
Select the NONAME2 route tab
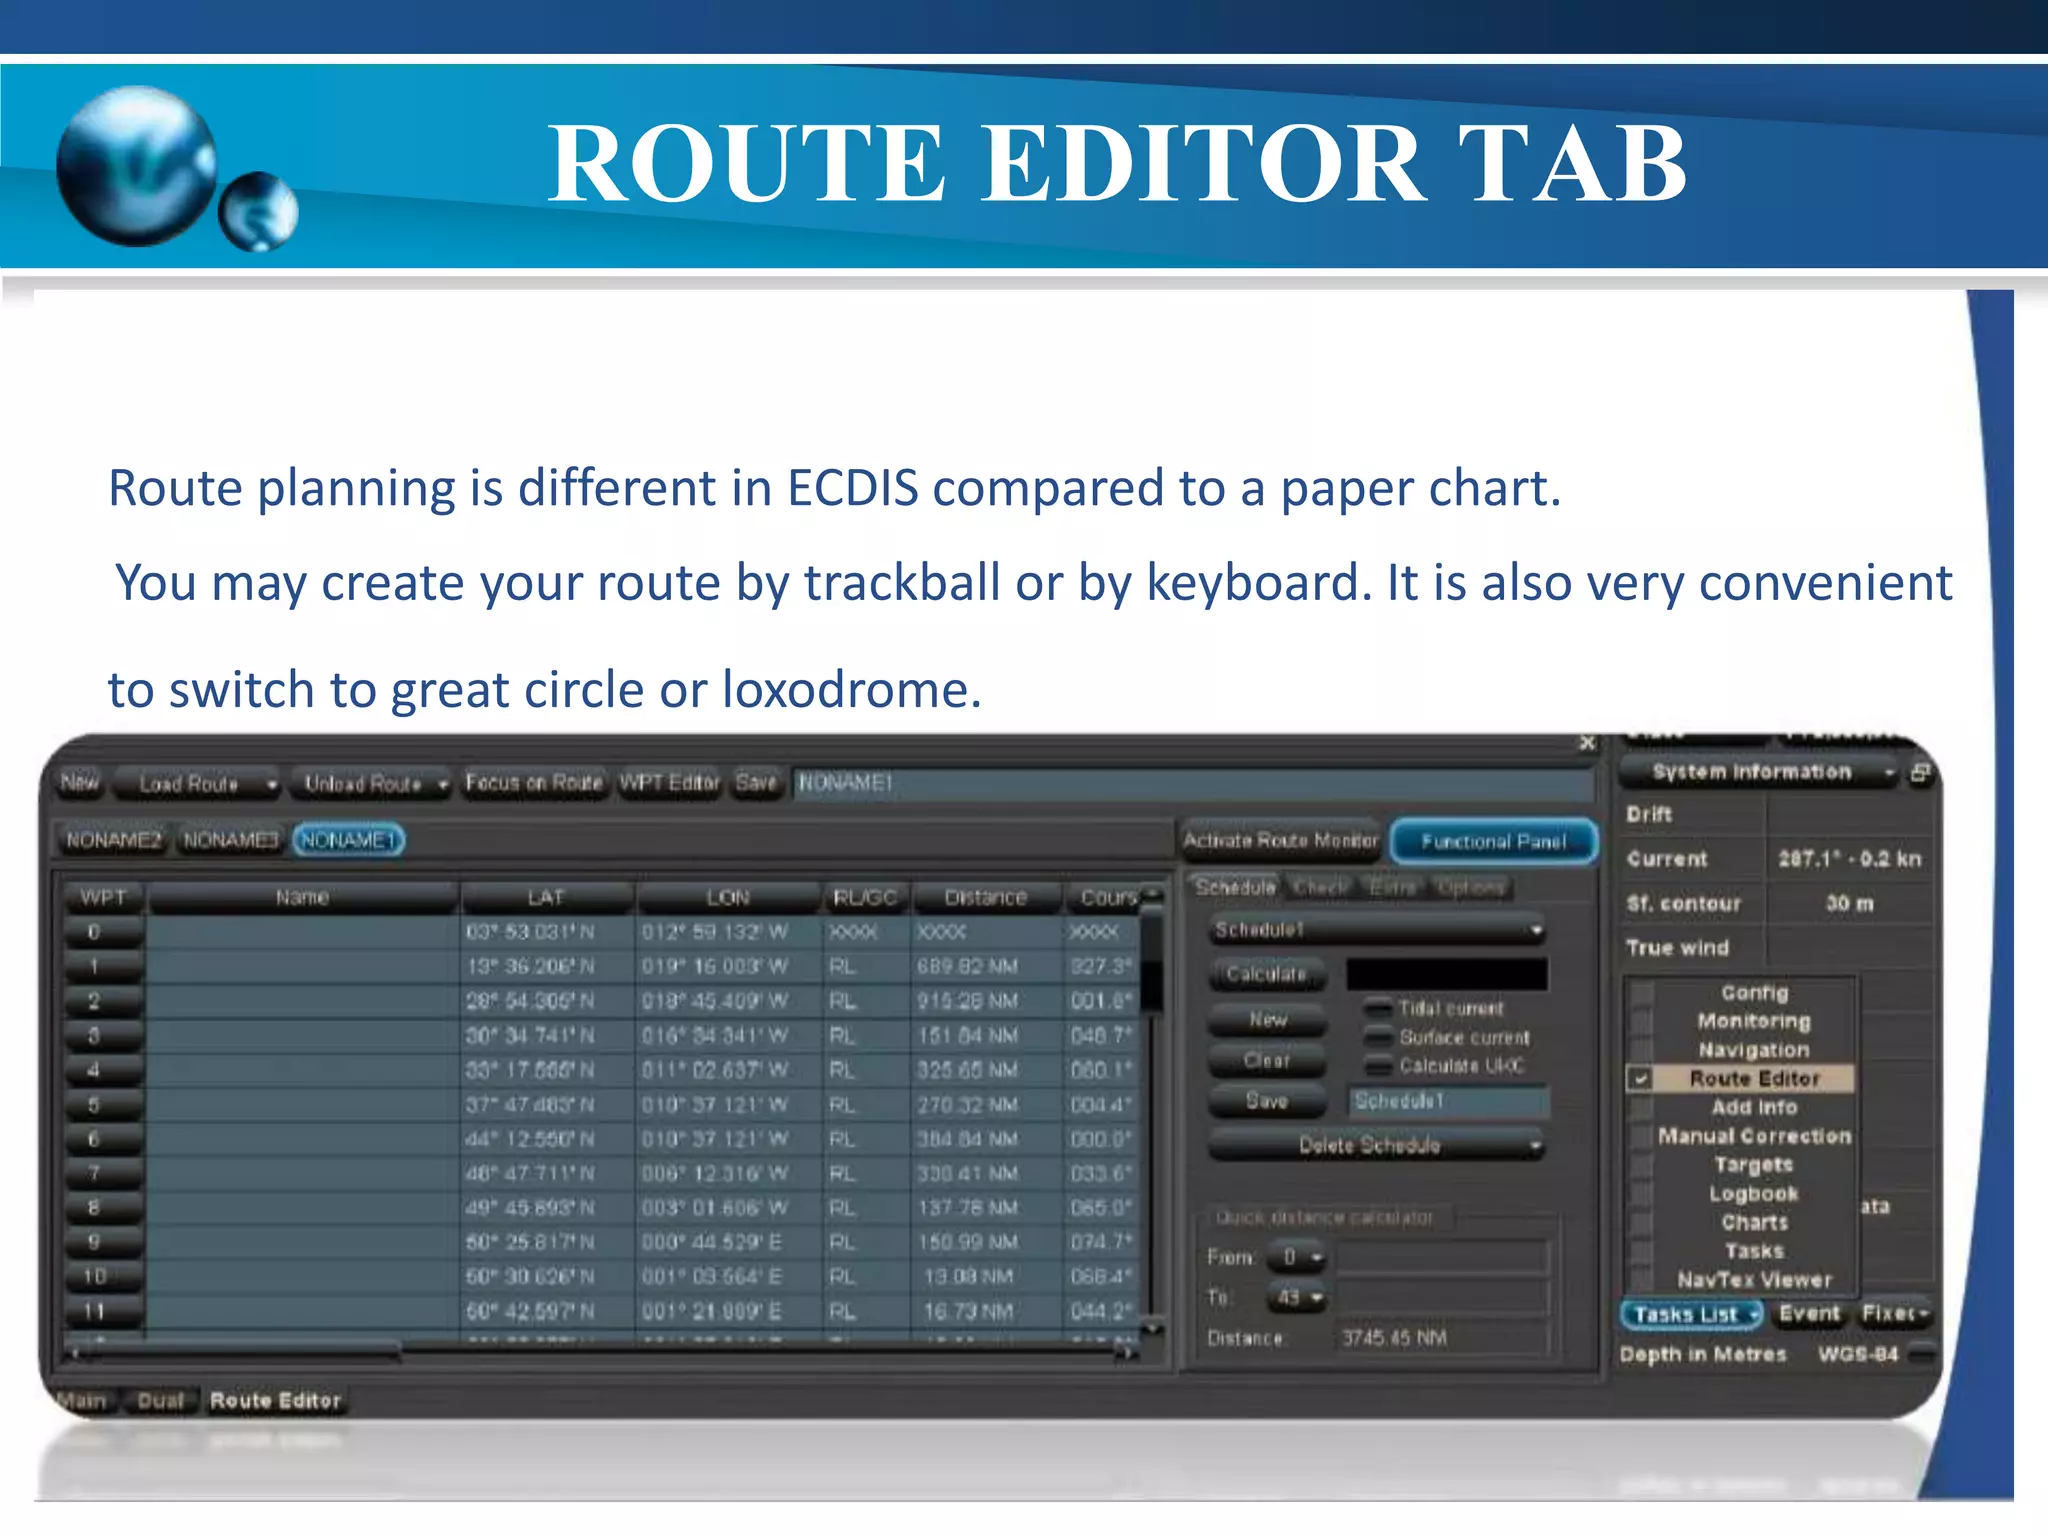point(113,840)
